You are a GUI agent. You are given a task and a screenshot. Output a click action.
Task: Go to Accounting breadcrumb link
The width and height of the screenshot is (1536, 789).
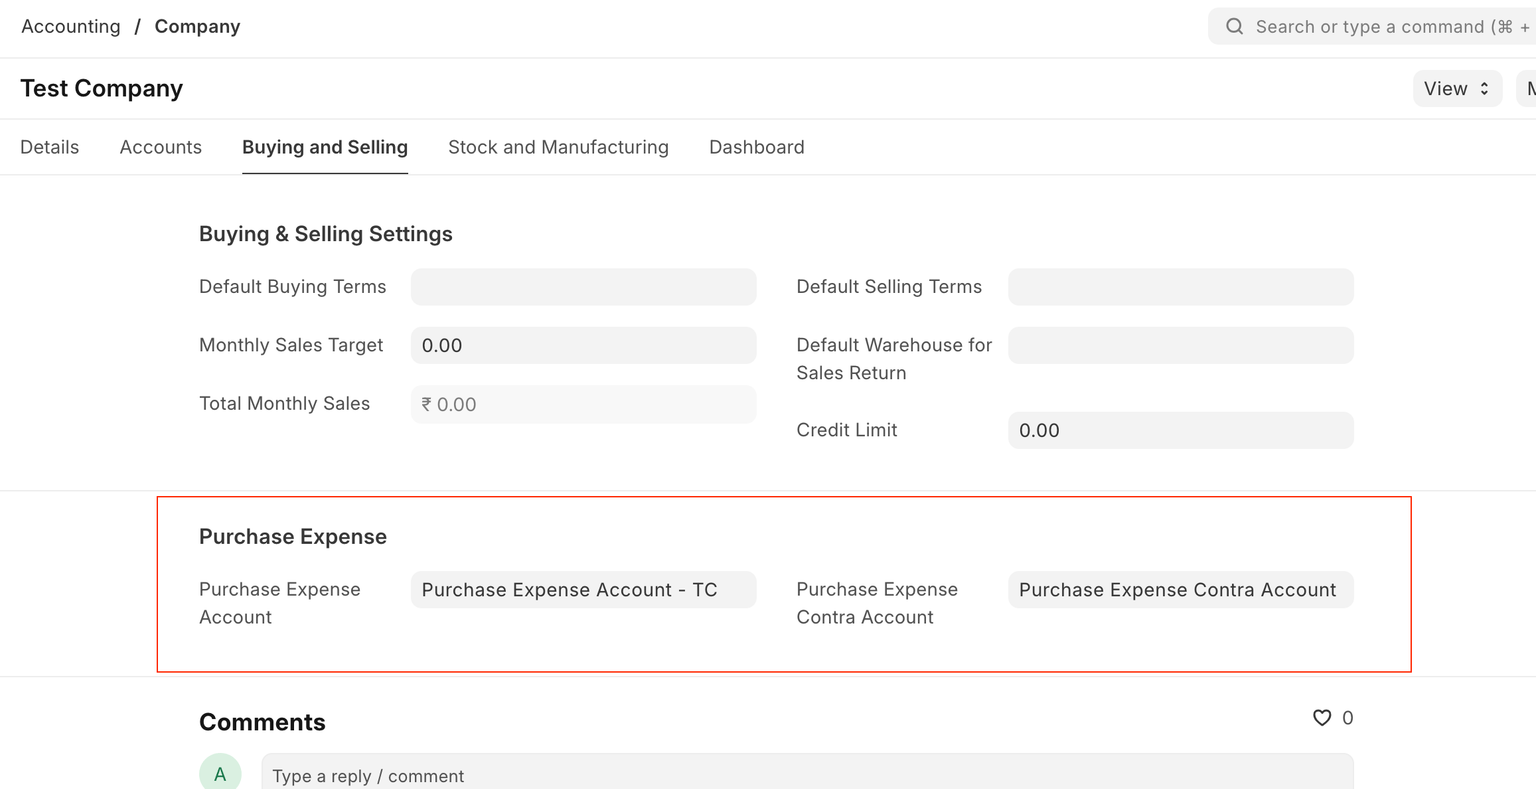(x=71, y=27)
